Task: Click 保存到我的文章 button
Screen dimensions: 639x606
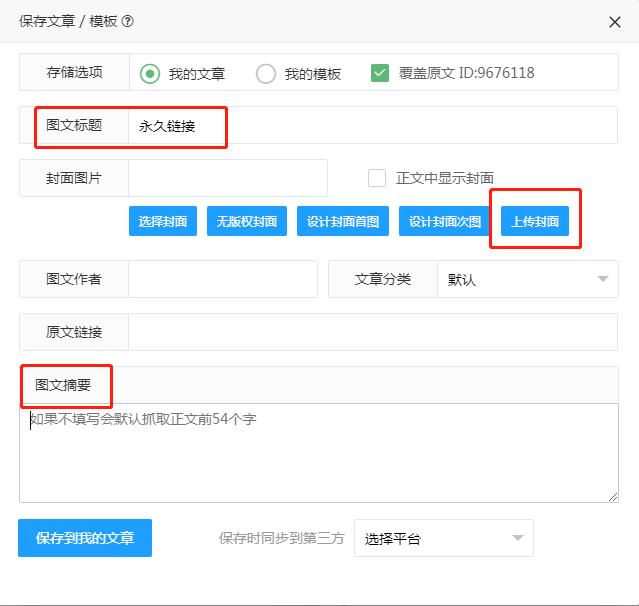Action: pyautogui.click(x=85, y=538)
